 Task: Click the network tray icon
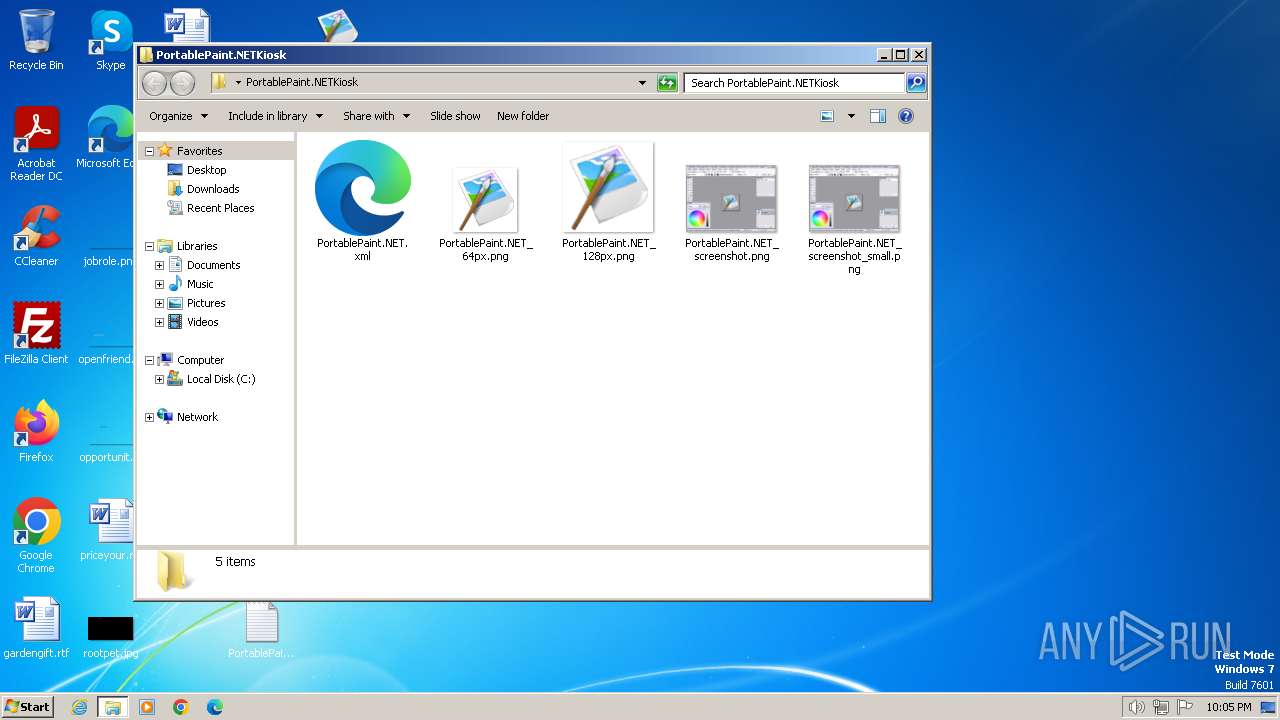point(1161,707)
